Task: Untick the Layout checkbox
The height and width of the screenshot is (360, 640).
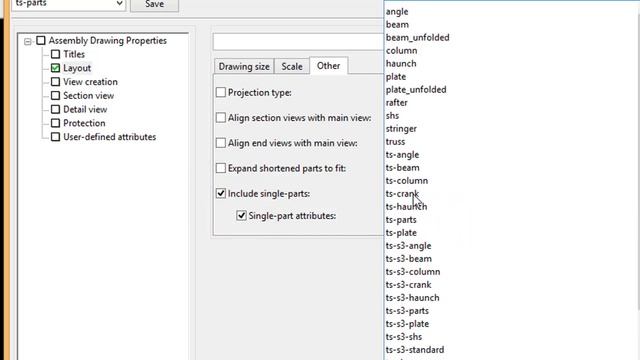Action: pyautogui.click(x=56, y=68)
